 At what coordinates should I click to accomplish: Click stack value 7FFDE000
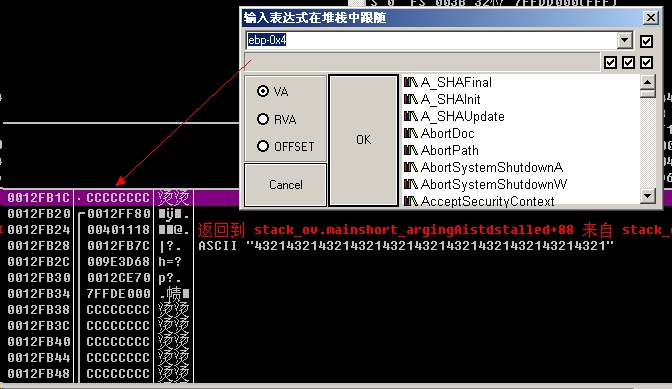pos(119,293)
